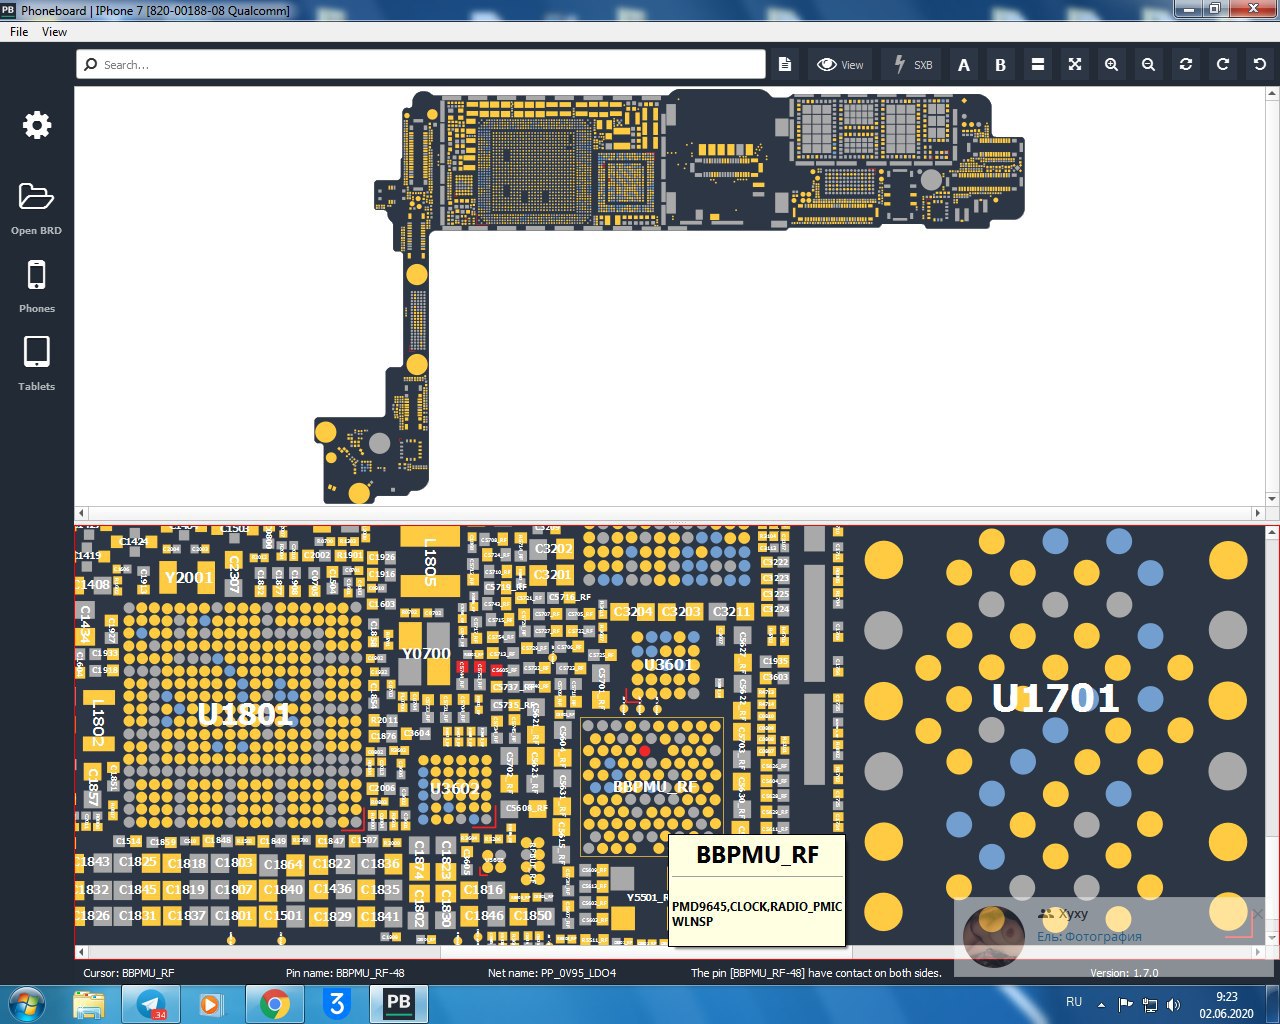Click the Net name PP_0V95_LDO4 status text
The width and height of the screenshot is (1280, 1024).
coord(552,973)
